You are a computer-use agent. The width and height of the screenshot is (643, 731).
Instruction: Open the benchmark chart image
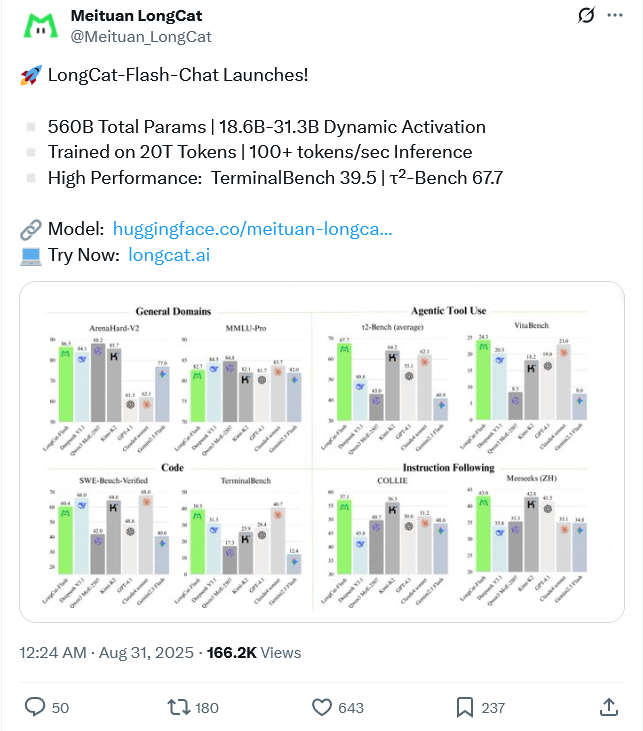tap(322, 452)
